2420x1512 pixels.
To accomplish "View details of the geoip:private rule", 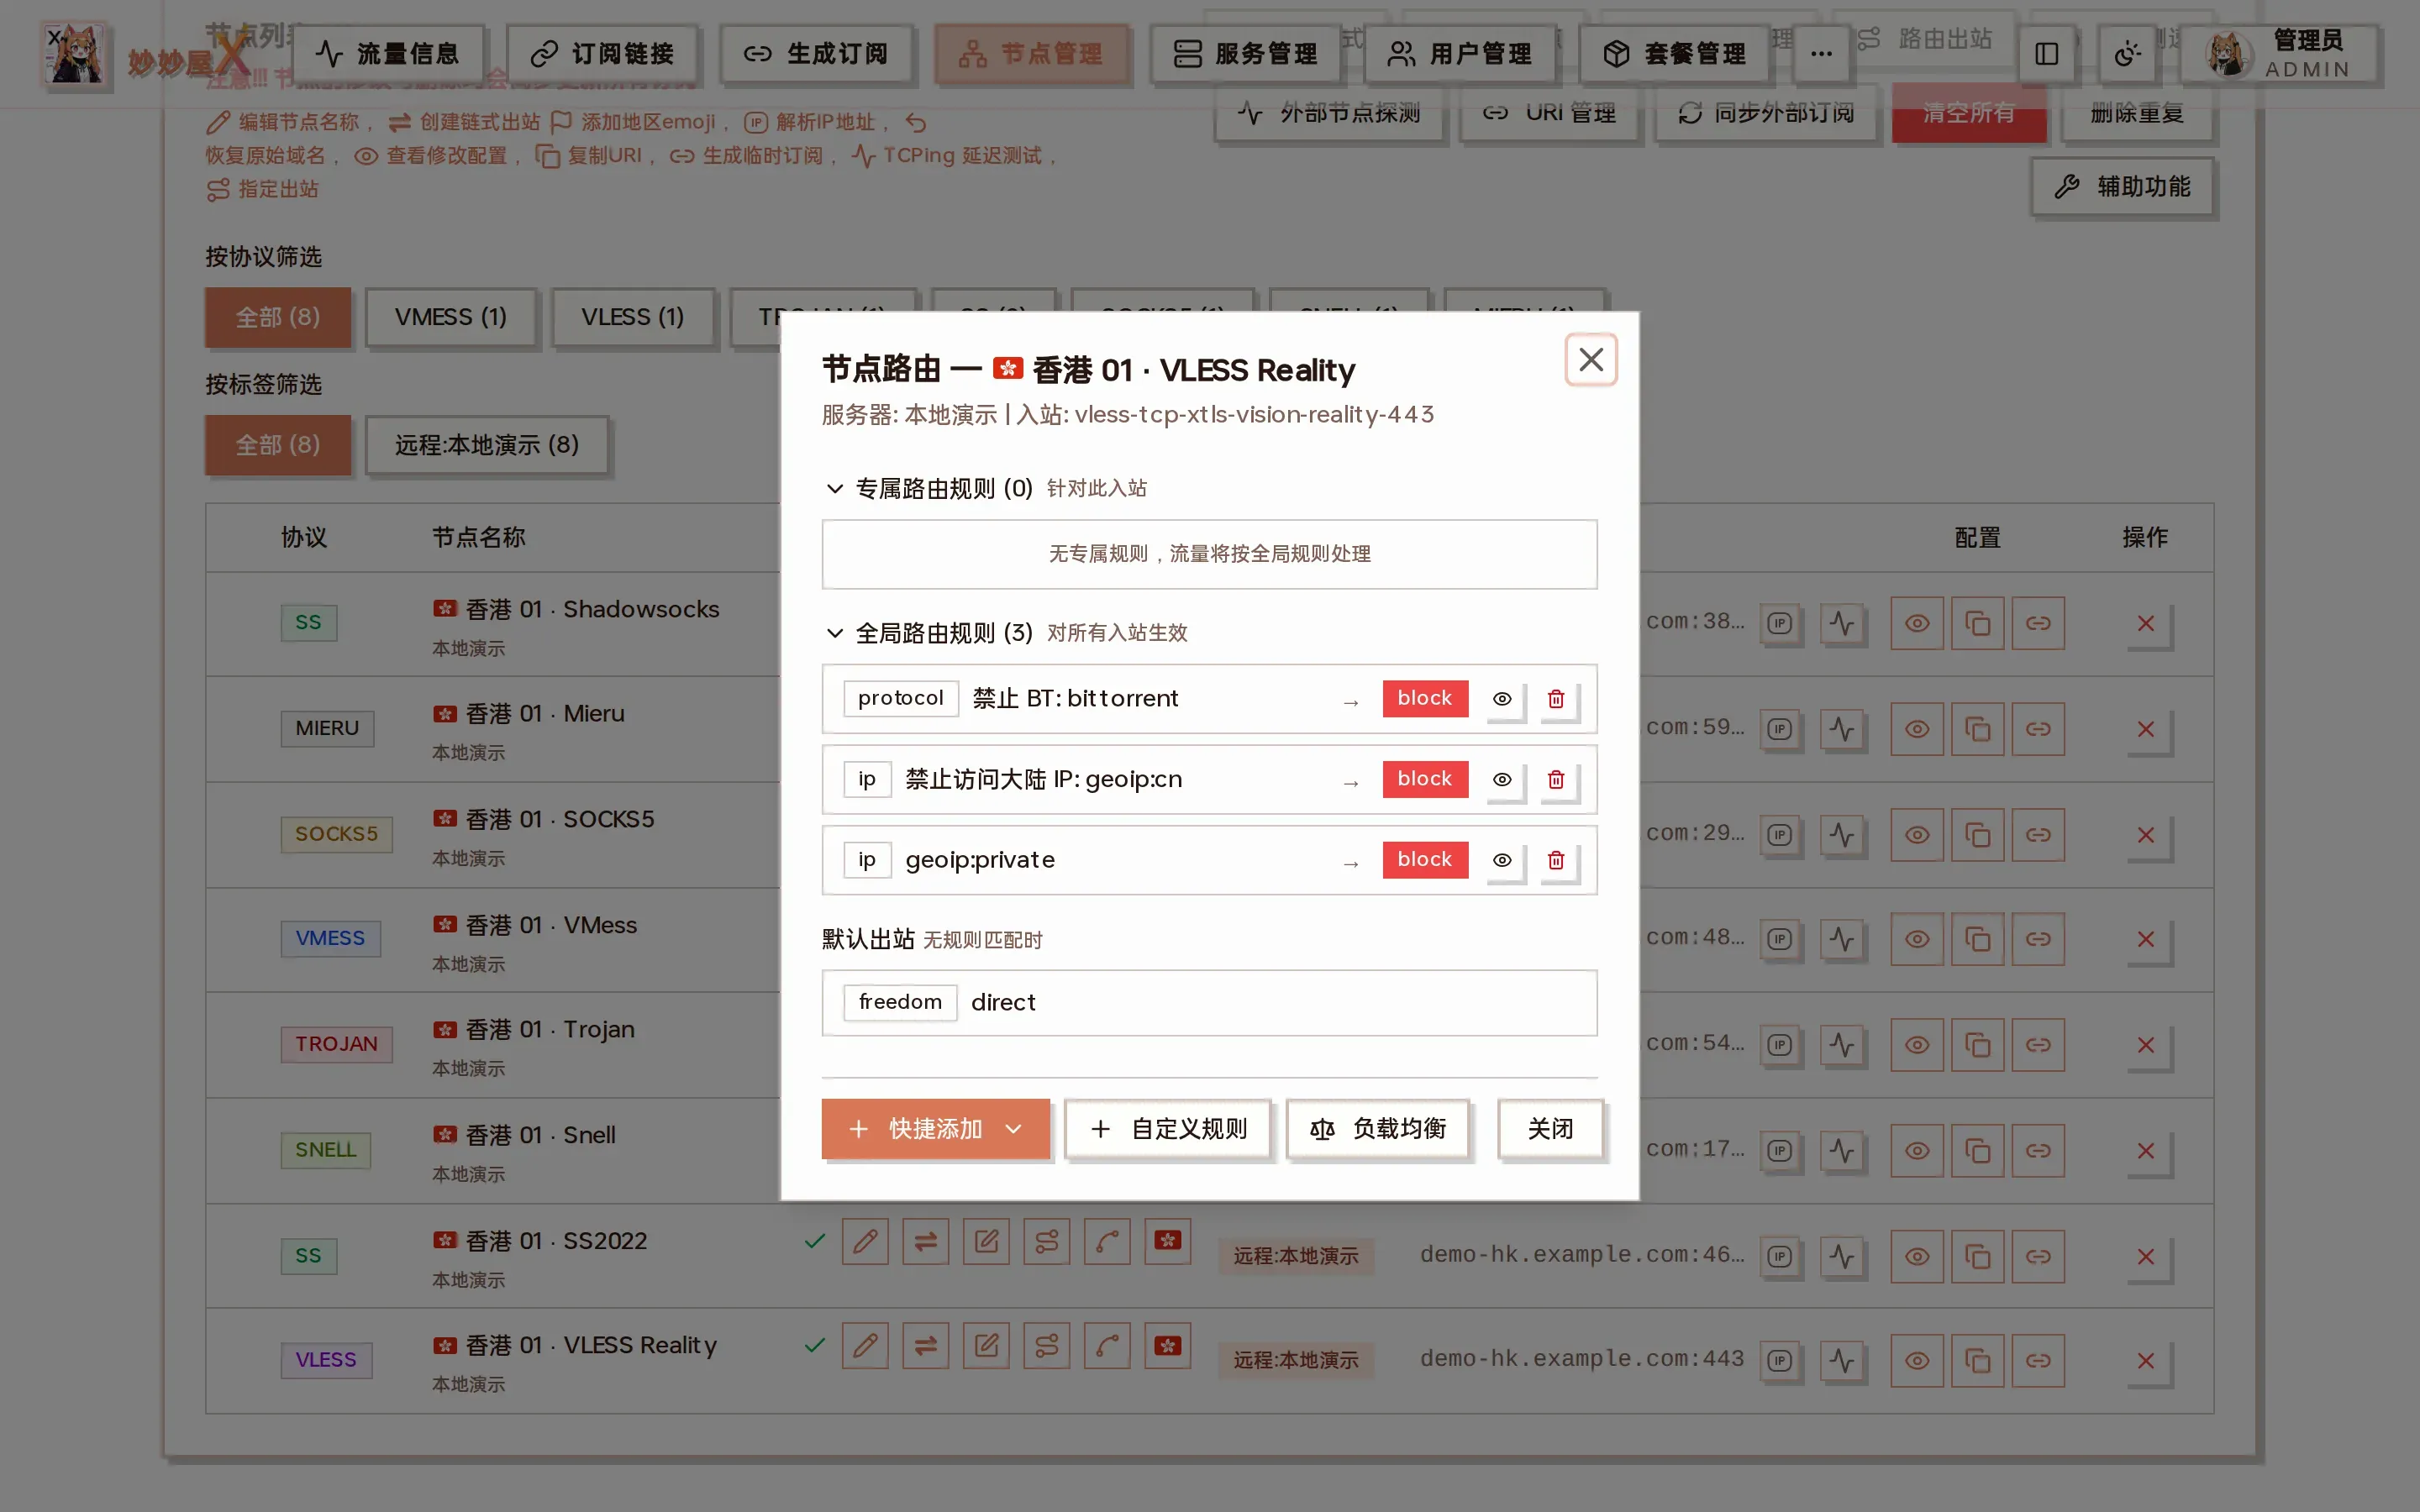I will (x=1502, y=860).
